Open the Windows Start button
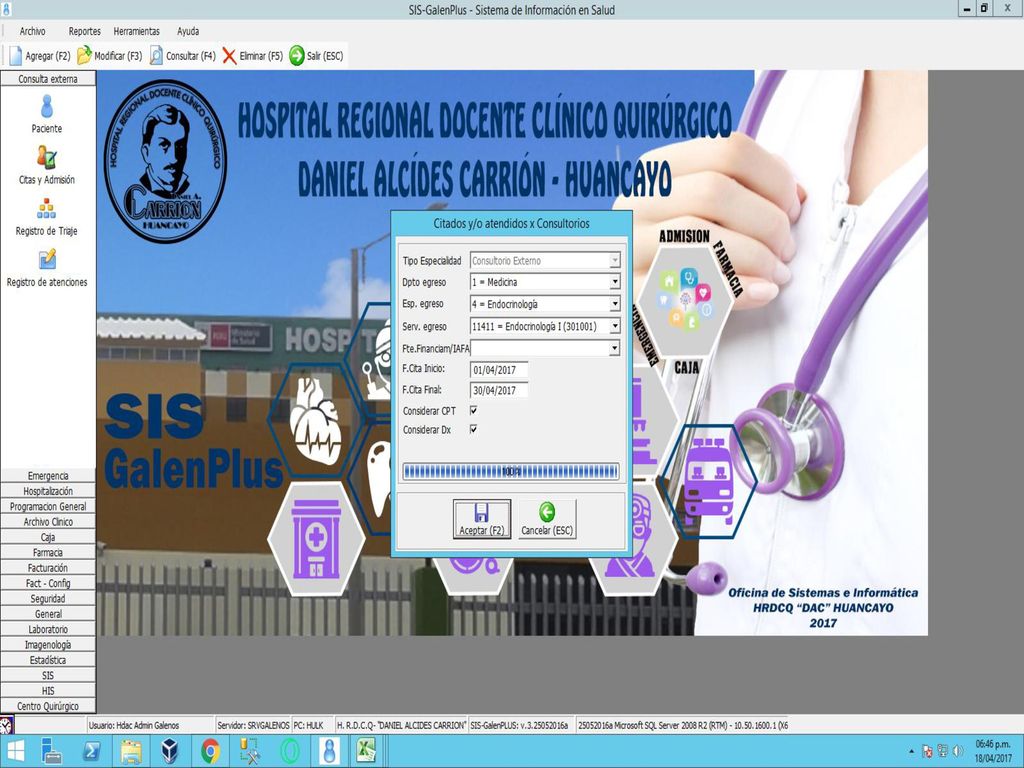Viewport: 1024px width, 768px height. pos(14,751)
